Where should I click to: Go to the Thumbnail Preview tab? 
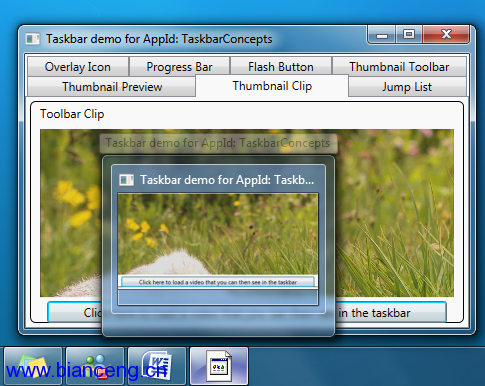pos(112,87)
